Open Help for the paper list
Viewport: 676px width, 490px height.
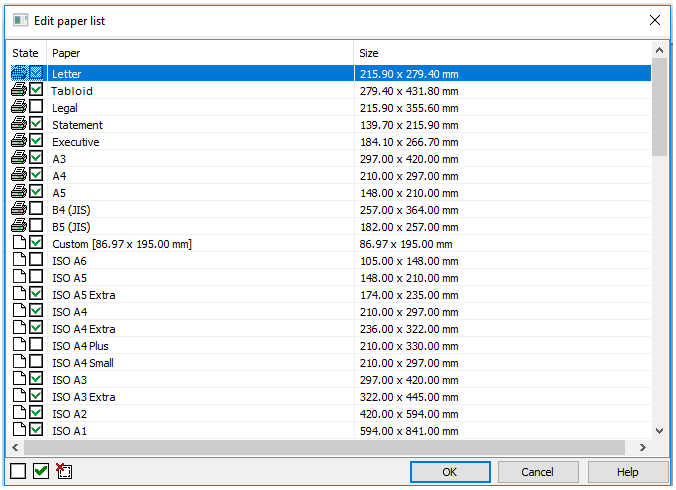628,472
